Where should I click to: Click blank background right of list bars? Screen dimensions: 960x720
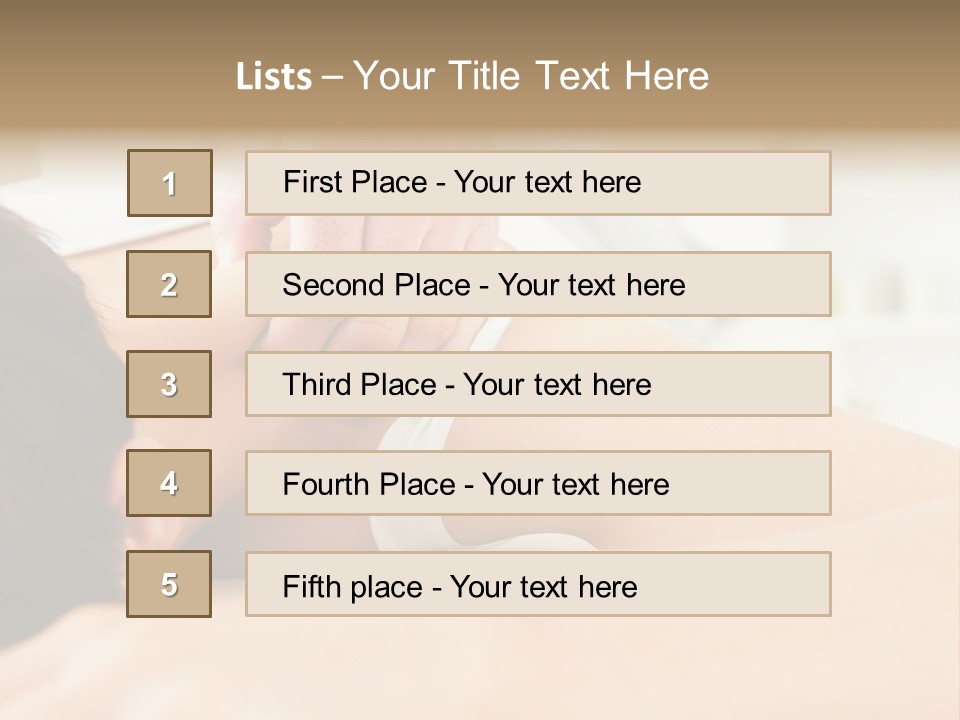[895, 380]
